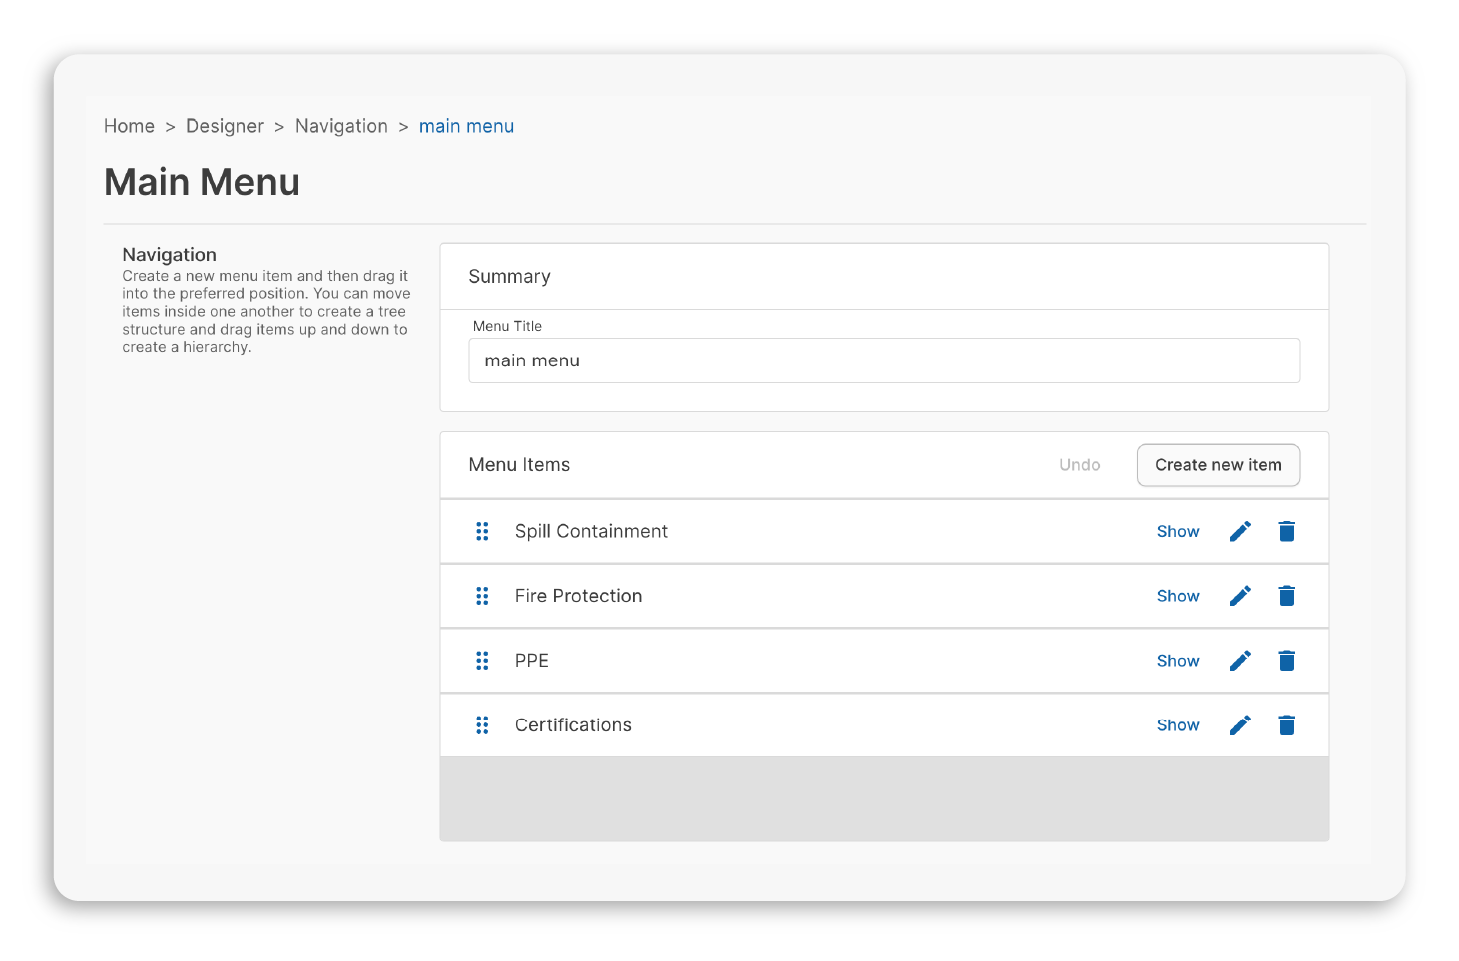
Task: Click the Undo action
Action: tap(1079, 464)
